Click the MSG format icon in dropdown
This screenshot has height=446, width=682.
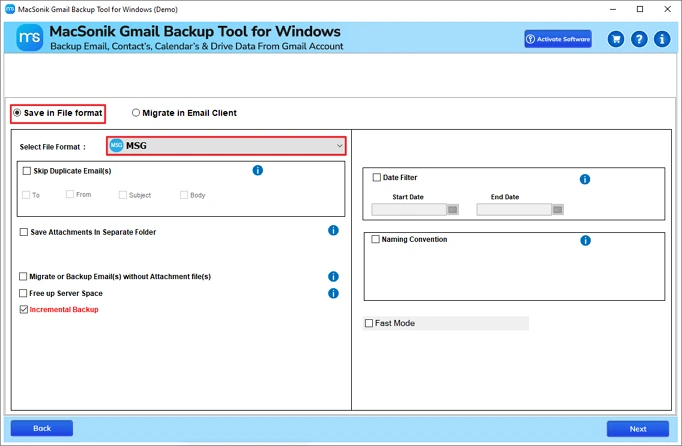116,145
